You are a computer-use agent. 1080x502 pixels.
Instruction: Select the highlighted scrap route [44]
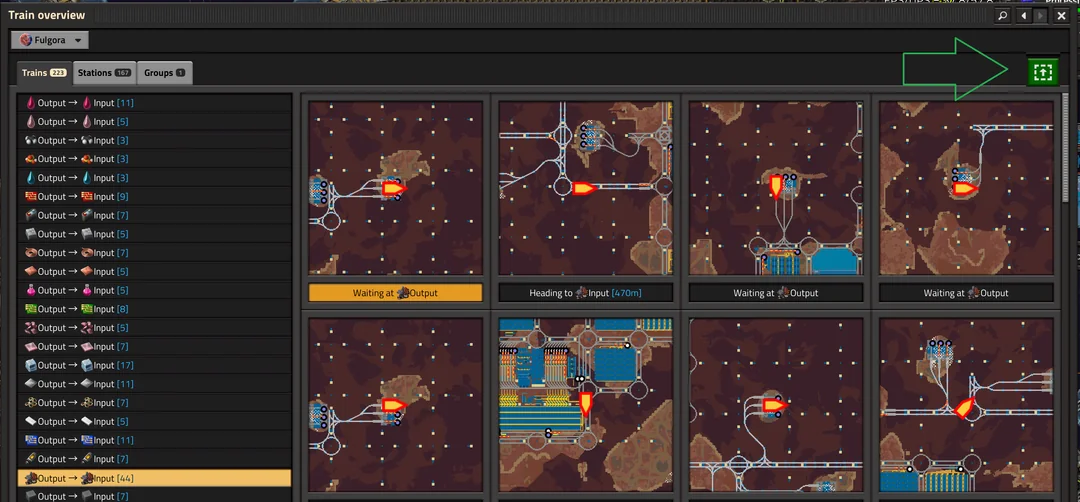pos(154,478)
